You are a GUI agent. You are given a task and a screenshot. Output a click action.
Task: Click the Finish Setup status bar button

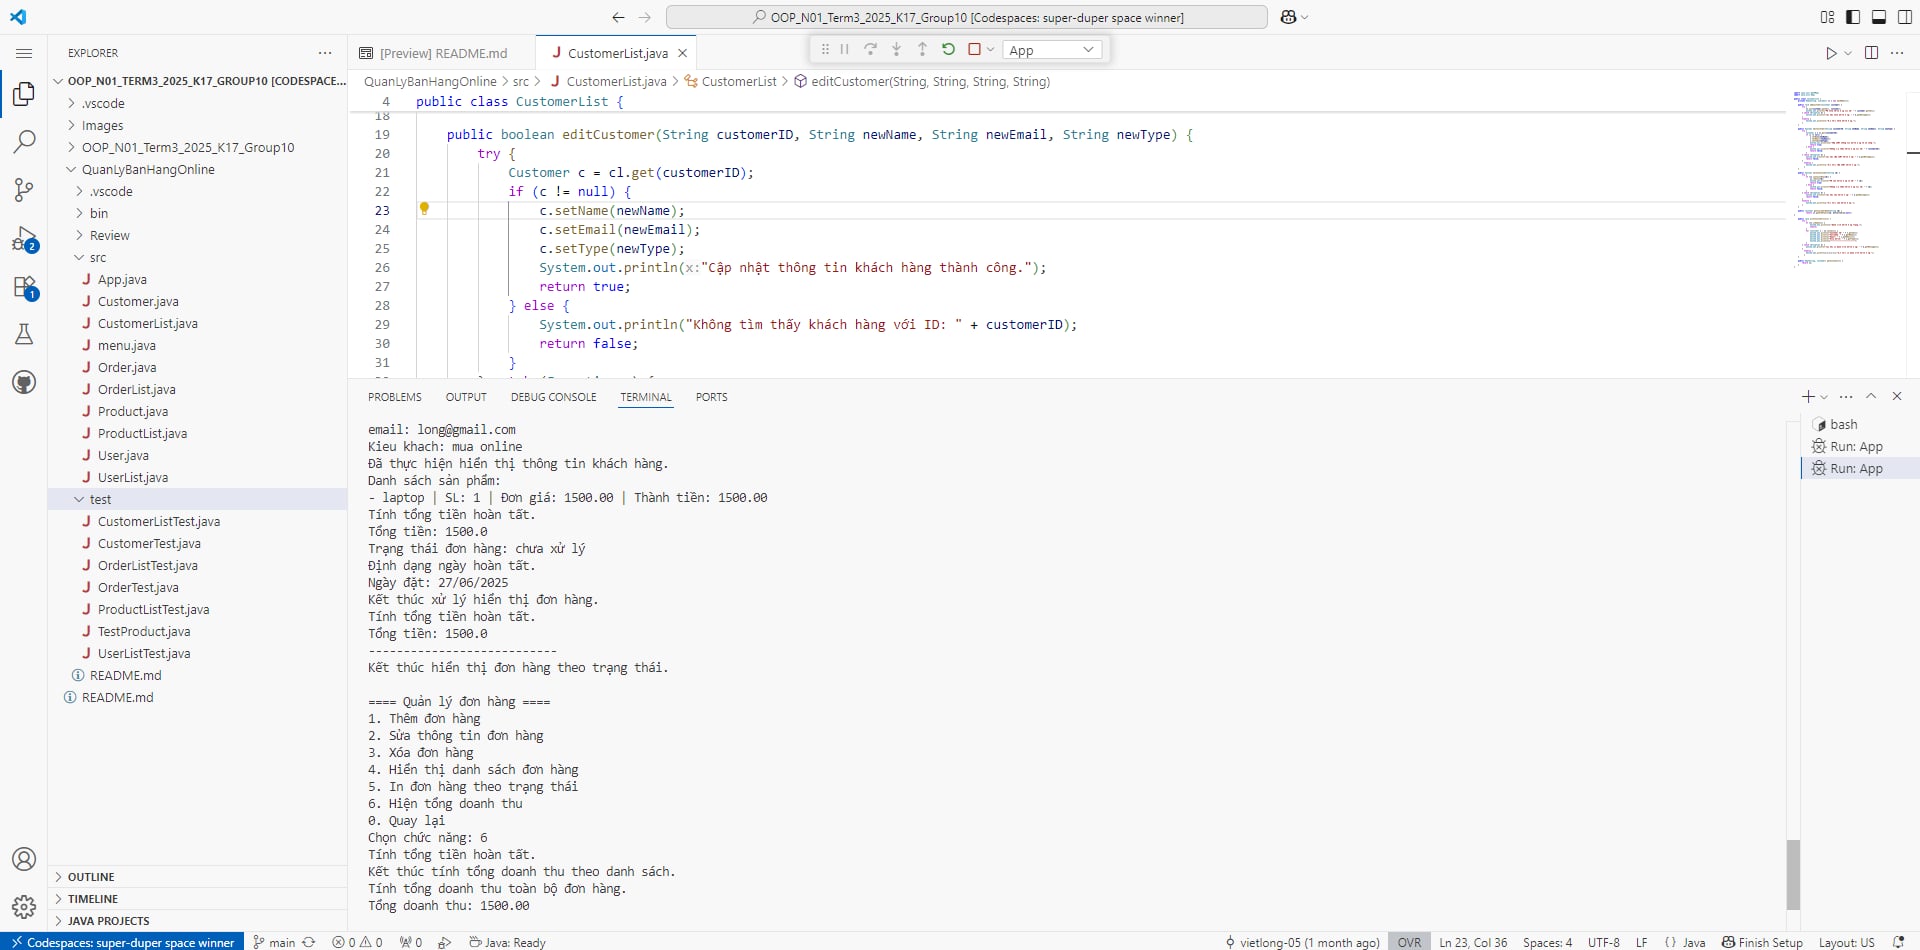[x=1762, y=942]
